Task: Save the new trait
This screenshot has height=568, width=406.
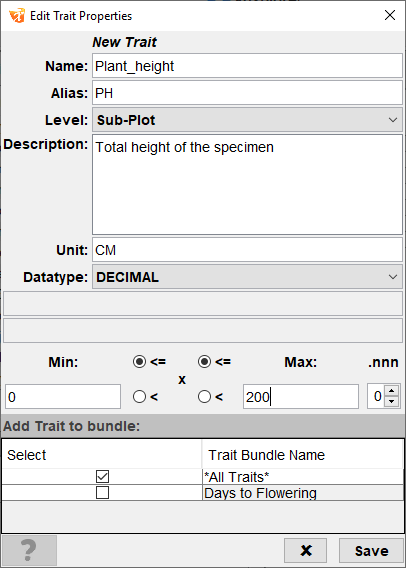Action: coord(371,551)
